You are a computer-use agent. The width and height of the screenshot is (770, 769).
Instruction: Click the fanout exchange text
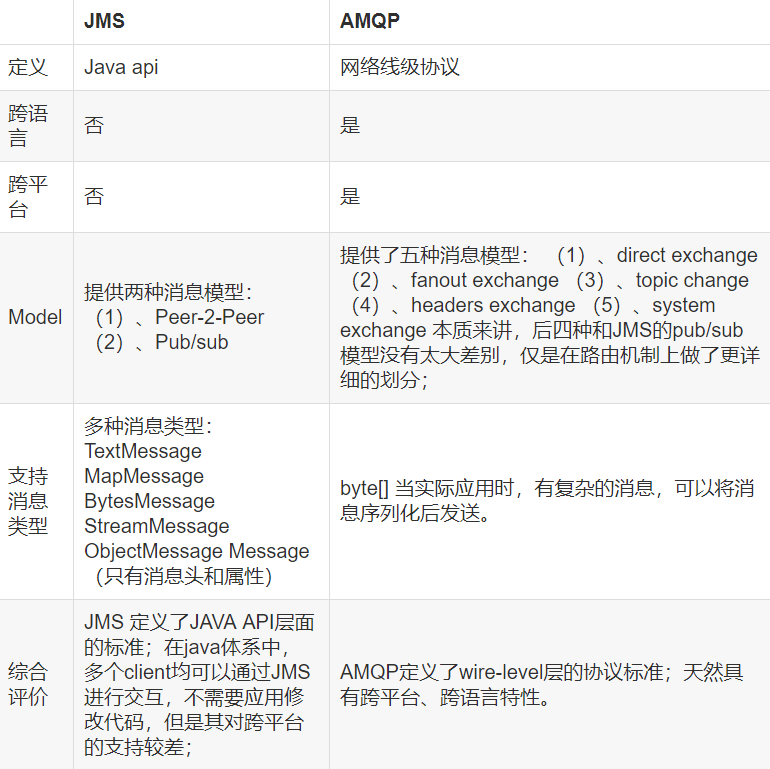coord(485,280)
